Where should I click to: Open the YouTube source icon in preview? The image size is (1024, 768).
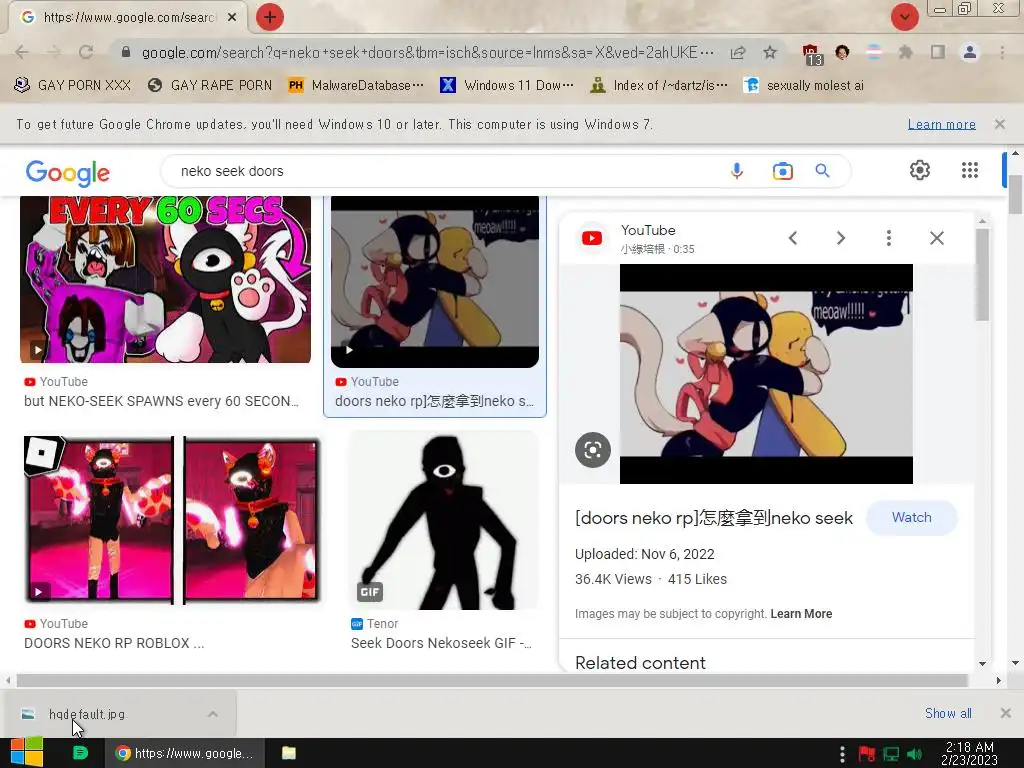(592, 238)
